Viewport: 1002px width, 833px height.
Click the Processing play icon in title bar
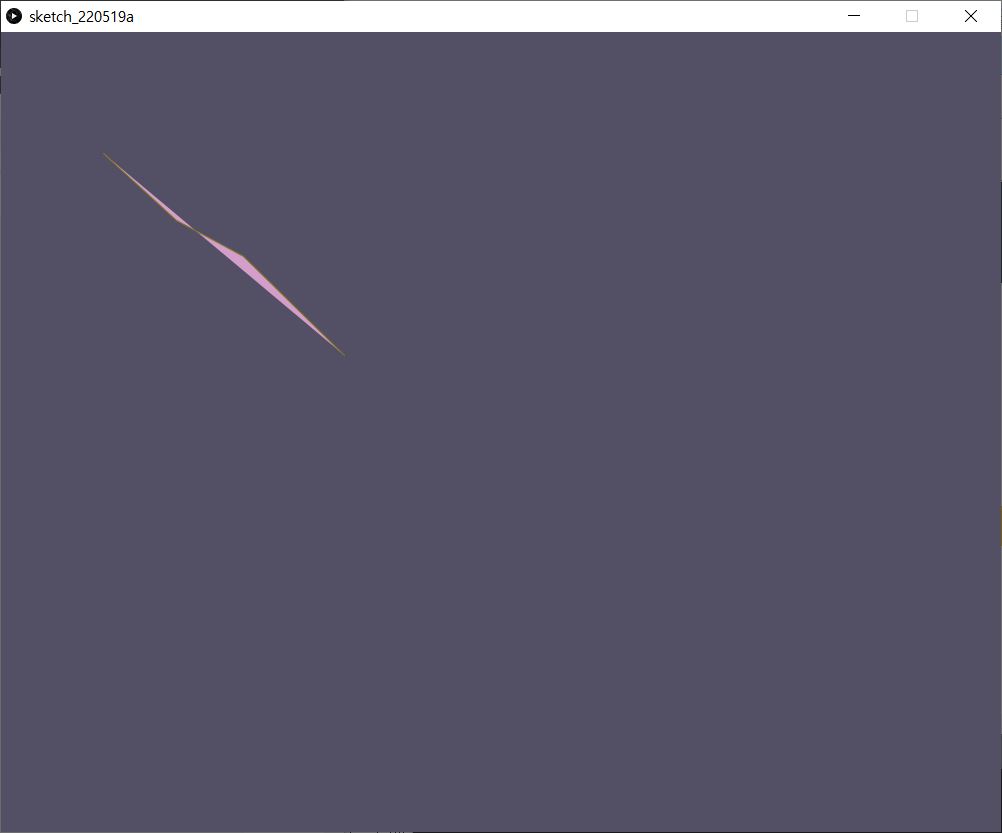(x=14, y=16)
